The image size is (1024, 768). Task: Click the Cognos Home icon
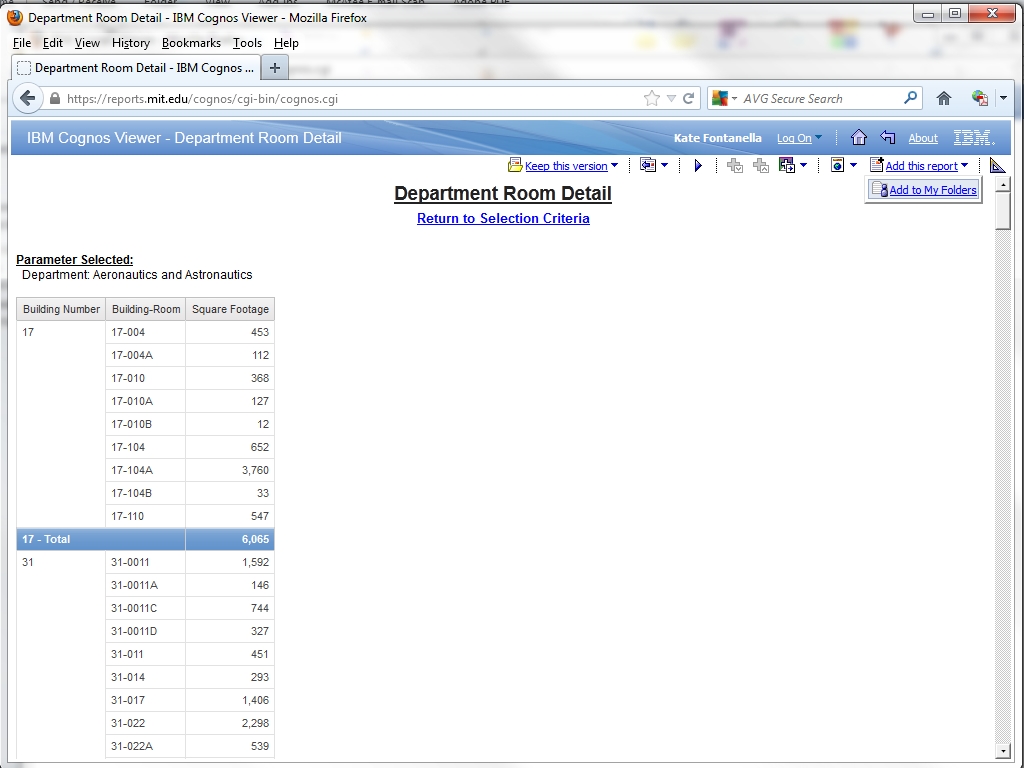[858, 138]
